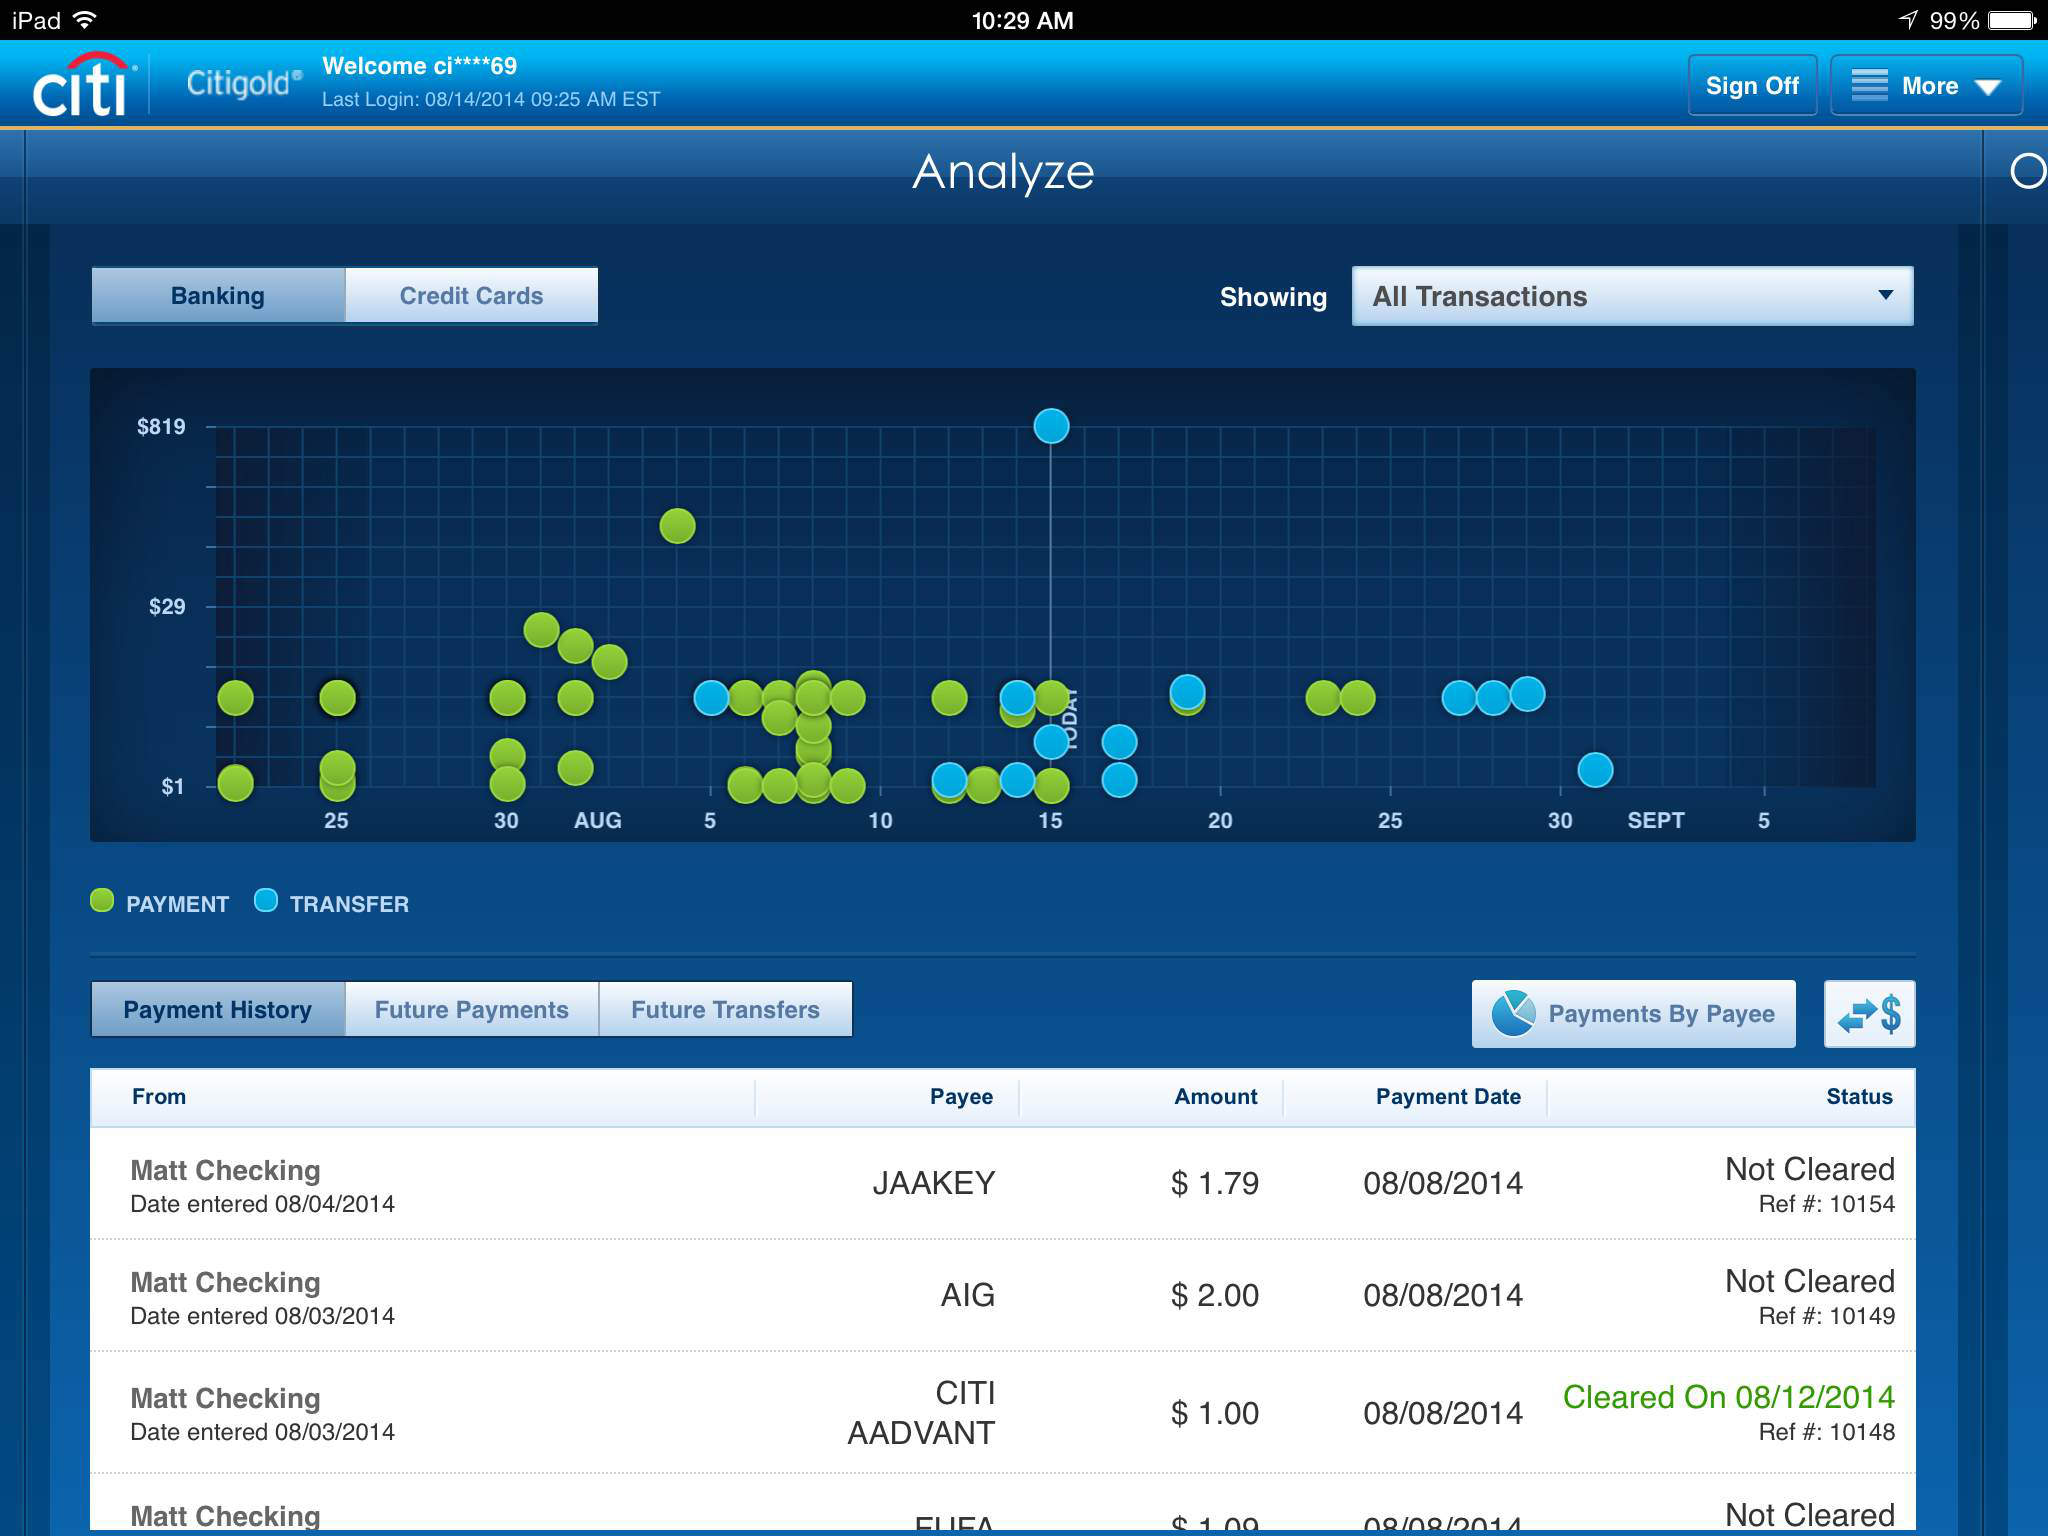
Task: Click the Citigold logo text
Action: click(x=243, y=83)
